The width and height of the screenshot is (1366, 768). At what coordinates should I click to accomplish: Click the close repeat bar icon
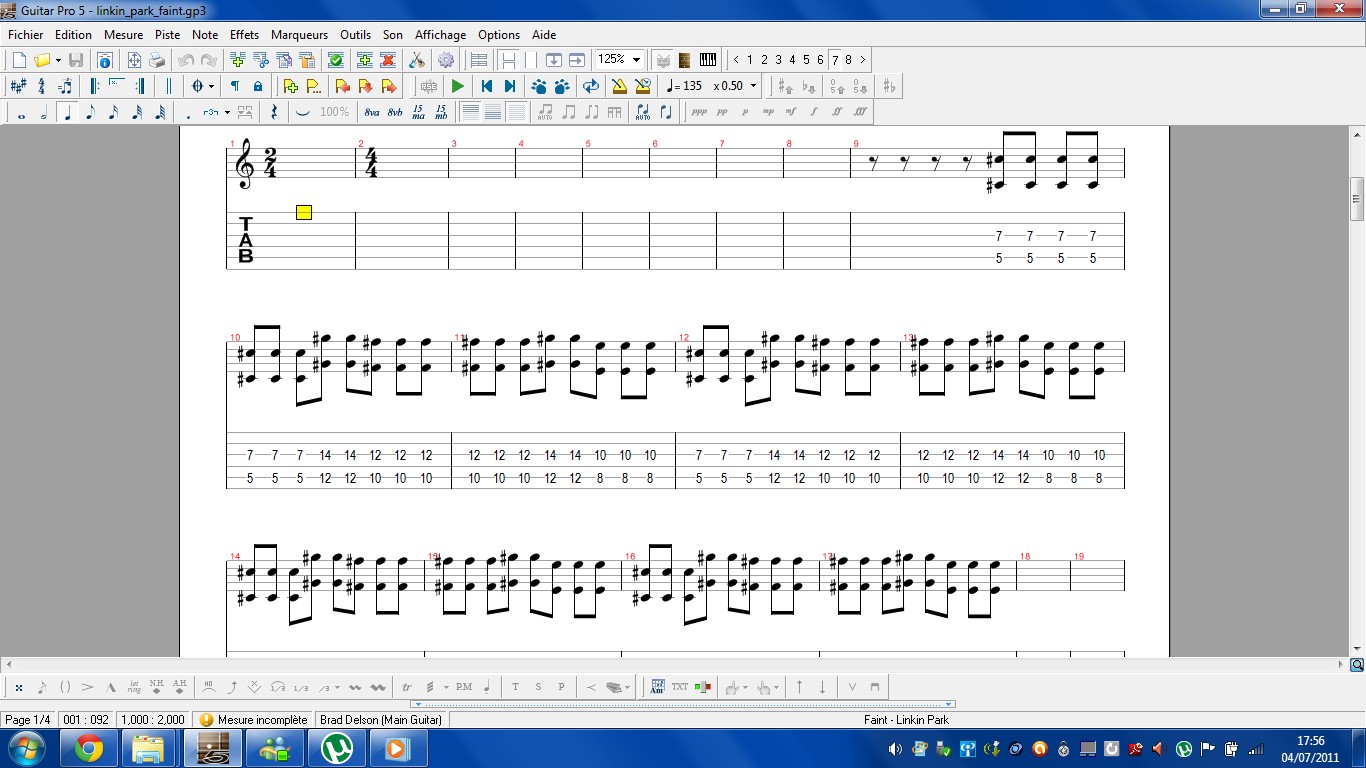tap(142, 86)
